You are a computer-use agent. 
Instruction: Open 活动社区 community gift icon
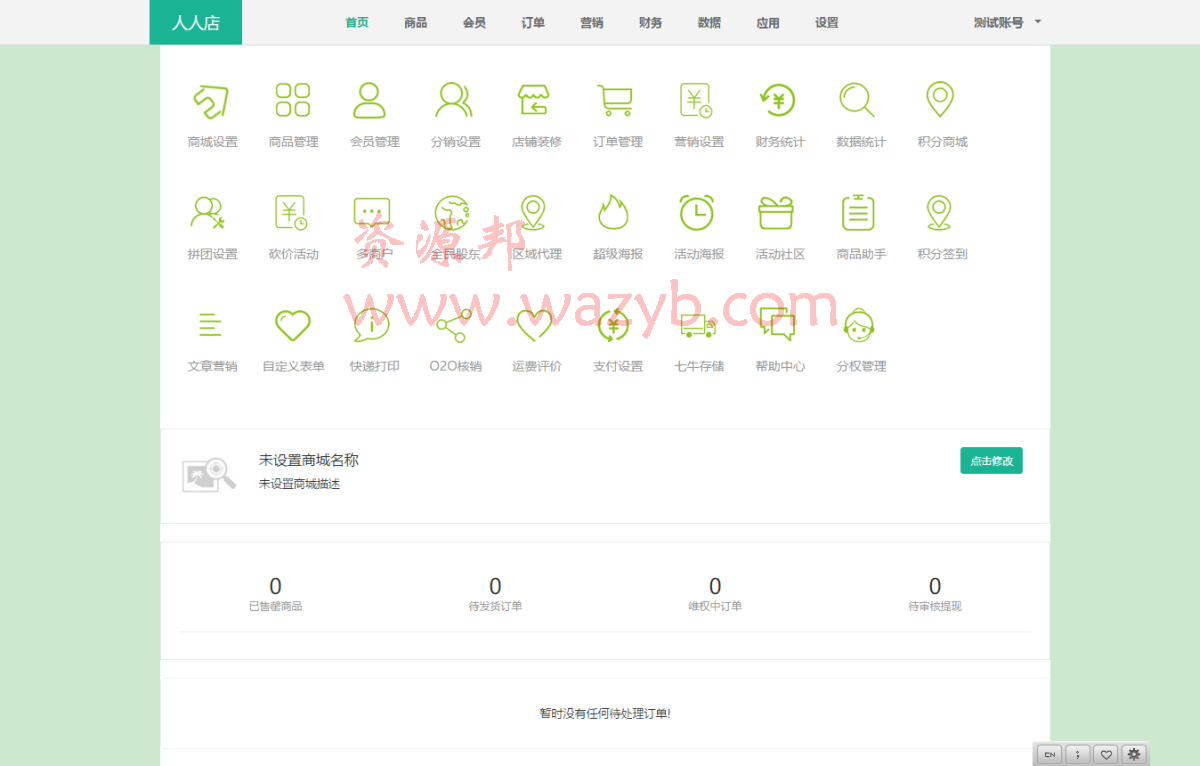[x=776, y=212]
